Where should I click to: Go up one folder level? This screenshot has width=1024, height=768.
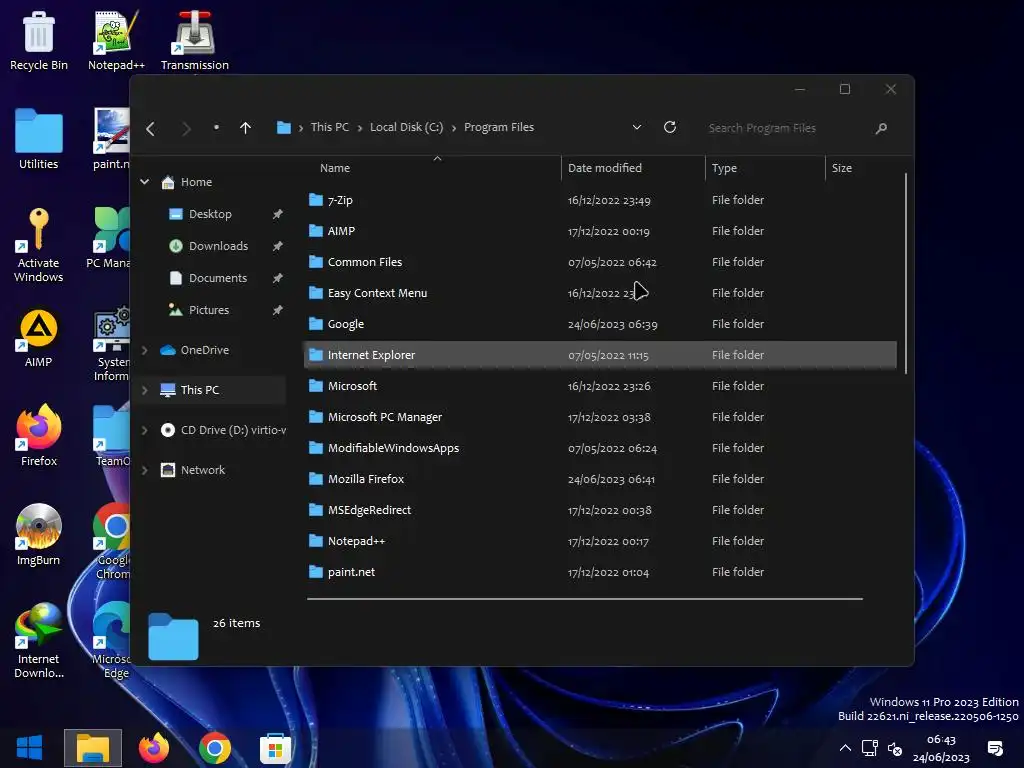[245, 128]
